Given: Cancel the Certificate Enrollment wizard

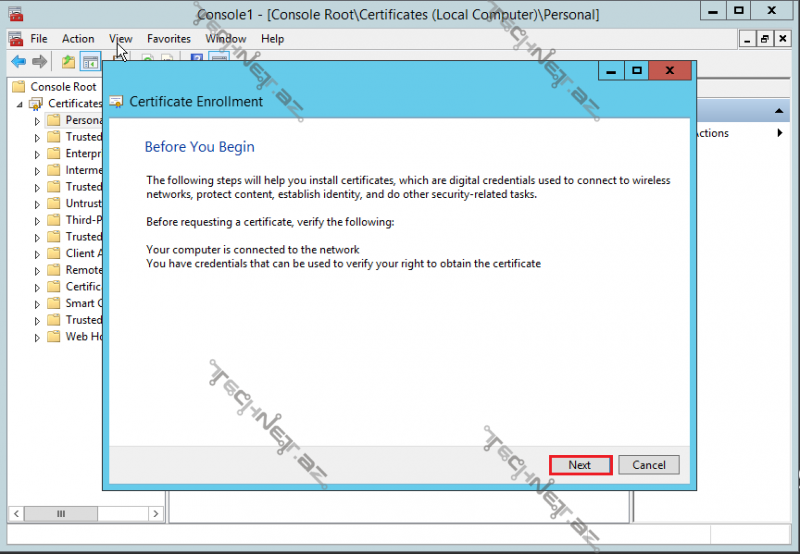Looking at the screenshot, I should 649,465.
